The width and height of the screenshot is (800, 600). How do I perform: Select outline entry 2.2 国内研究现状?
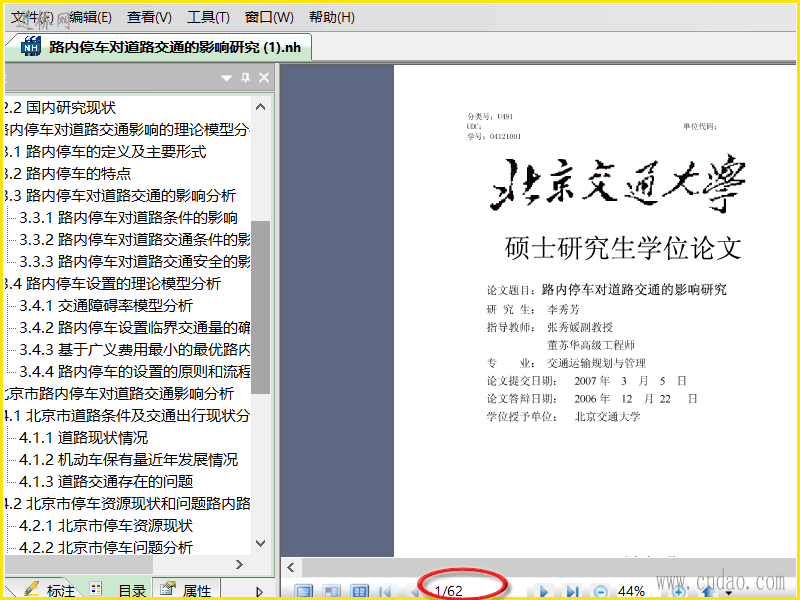point(60,108)
